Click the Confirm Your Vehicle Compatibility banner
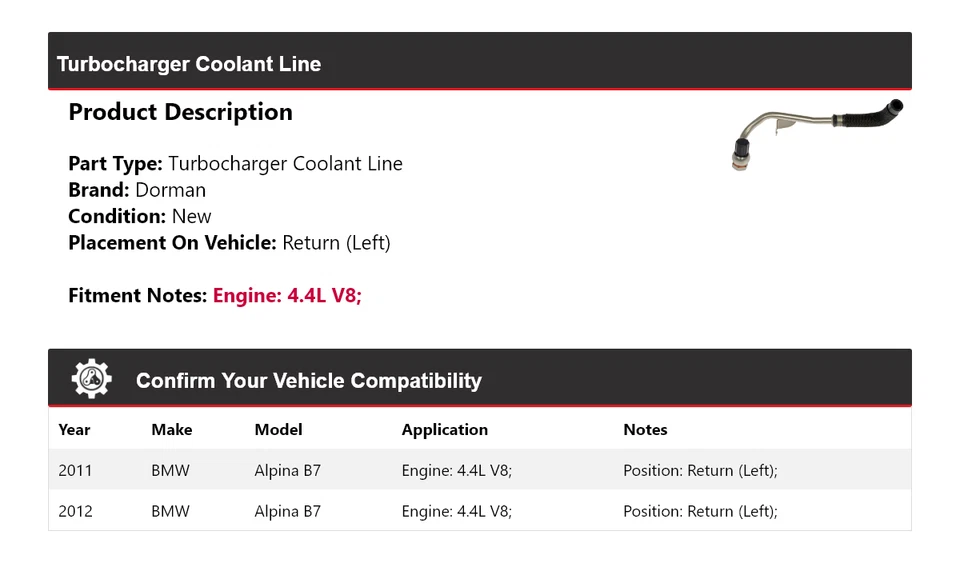The height and width of the screenshot is (563, 960). [x=308, y=381]
